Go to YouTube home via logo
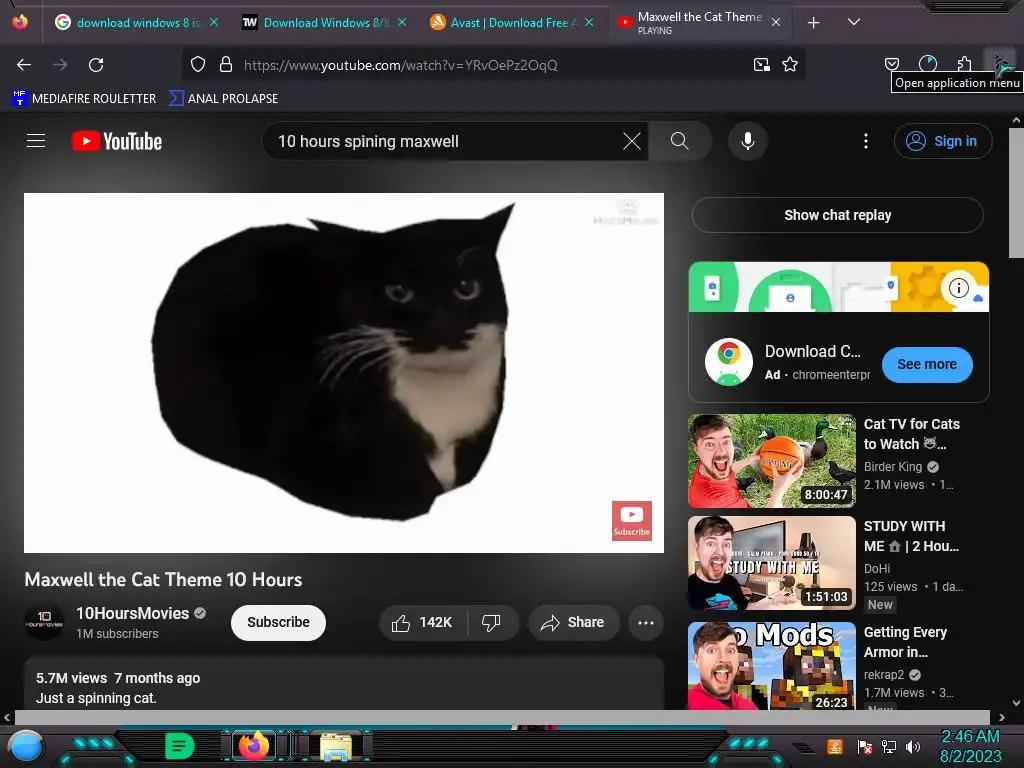Screen dimensions: 1024x768 [117, 141]
